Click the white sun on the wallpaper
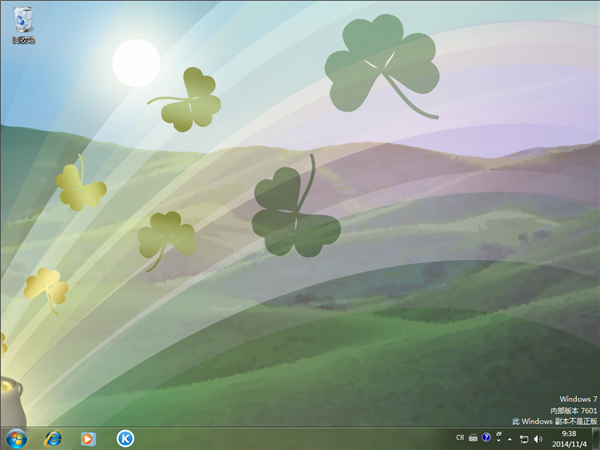Viewport: 600px width, 450px height. click(x=136, y=62)
